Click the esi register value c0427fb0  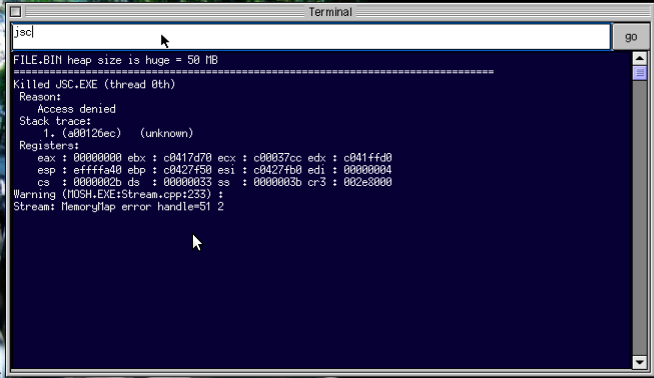tap(277, 170)
